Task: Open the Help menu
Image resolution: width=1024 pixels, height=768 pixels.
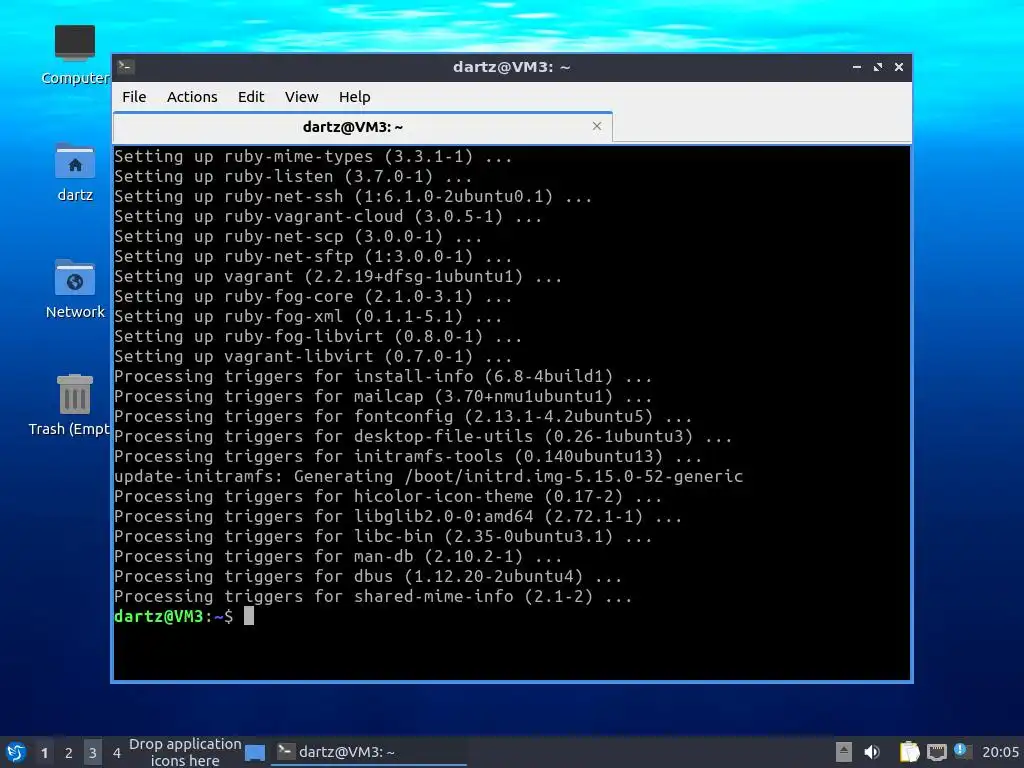Action: coord(355,97)
